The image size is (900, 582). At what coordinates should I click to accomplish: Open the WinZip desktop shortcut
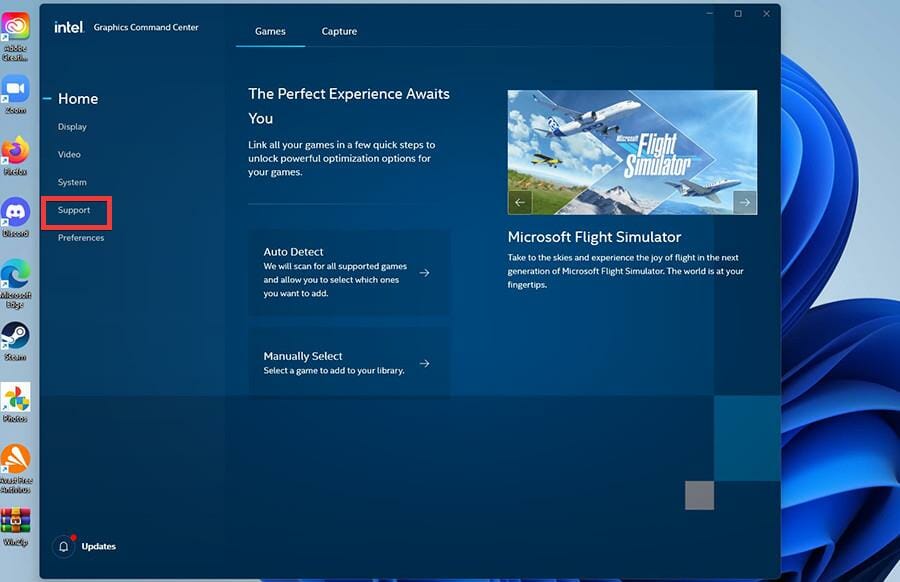tap(15, 526)
